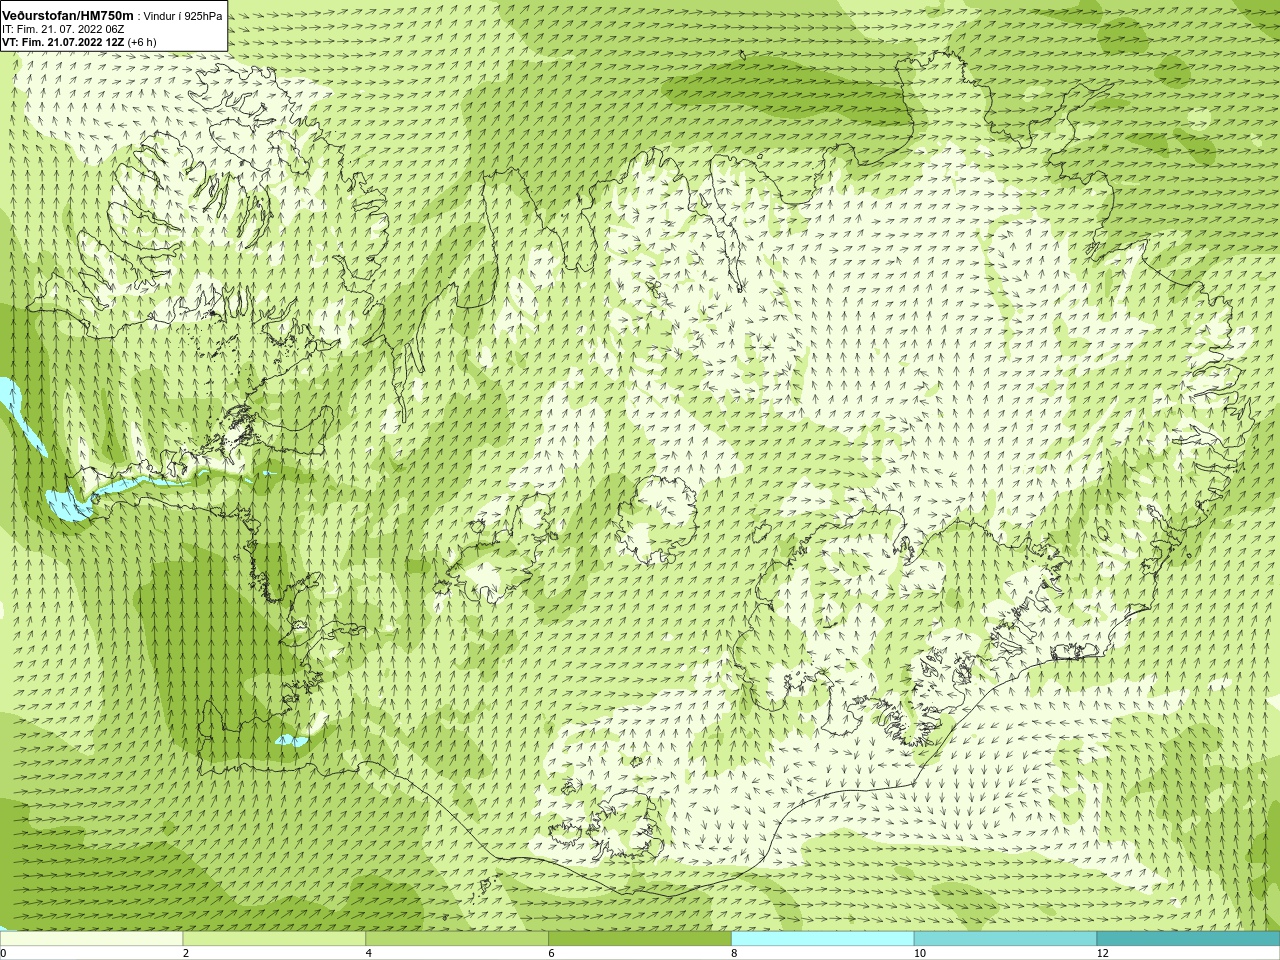
Task: Click the legend value '10'
Action: [x=919, y=953]
